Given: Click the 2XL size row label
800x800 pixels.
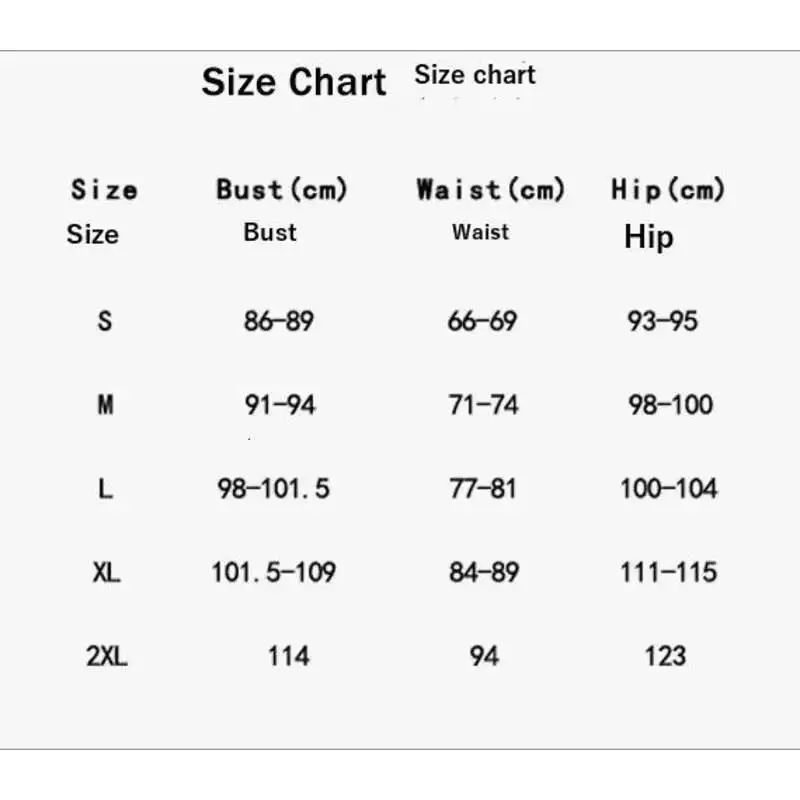Looking at the screenshot, I should click(x=106, y=656).
